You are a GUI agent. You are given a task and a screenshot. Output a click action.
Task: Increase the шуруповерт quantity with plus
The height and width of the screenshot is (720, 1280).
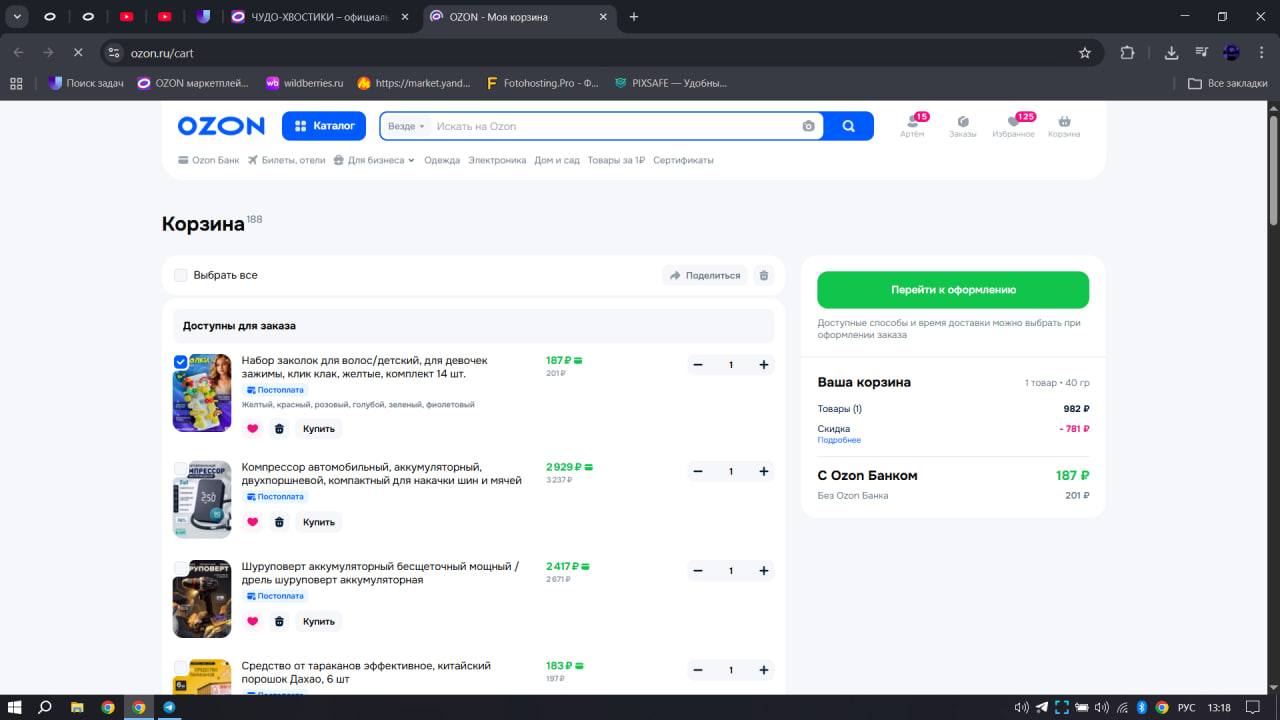point(764,571)
